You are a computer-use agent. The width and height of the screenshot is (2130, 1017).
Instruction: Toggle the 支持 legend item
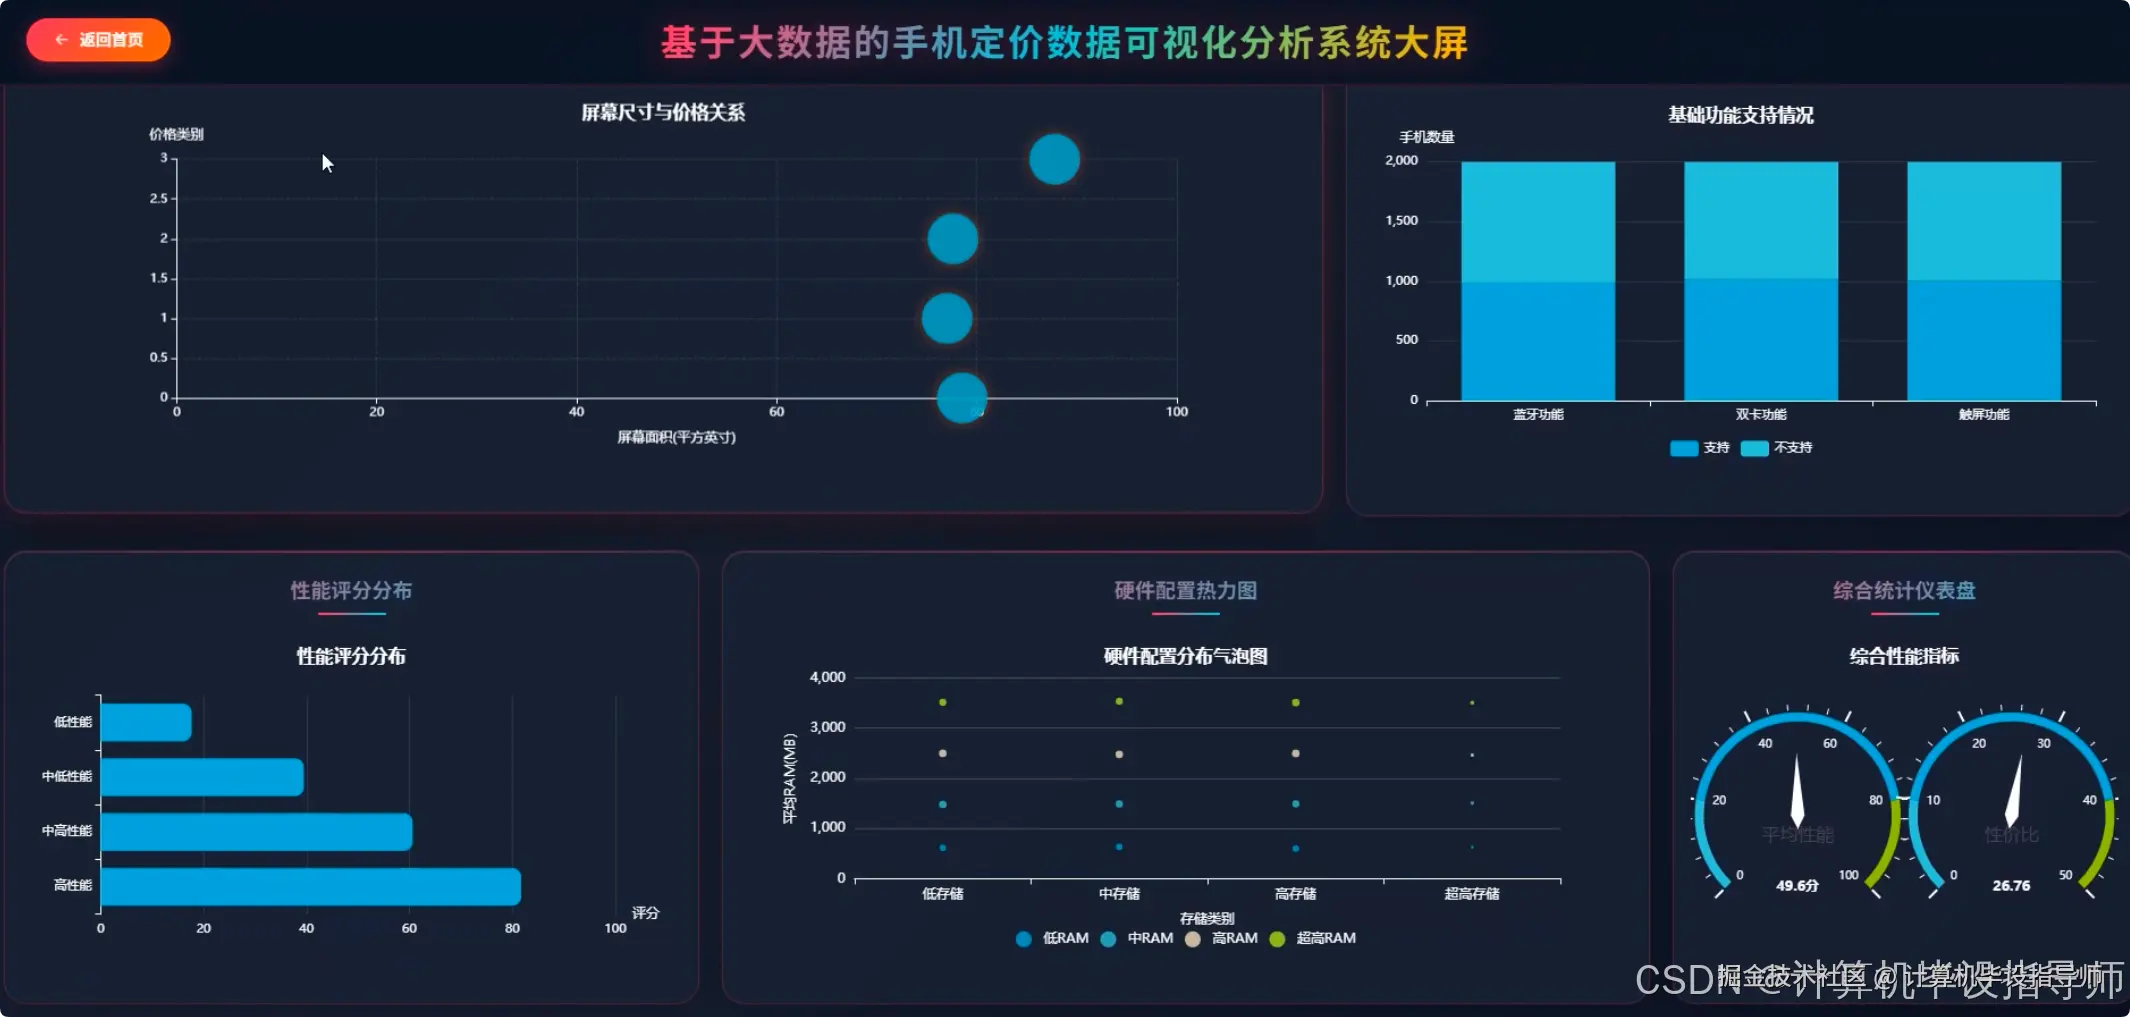pyautogui.click(x=1699, y=447)
